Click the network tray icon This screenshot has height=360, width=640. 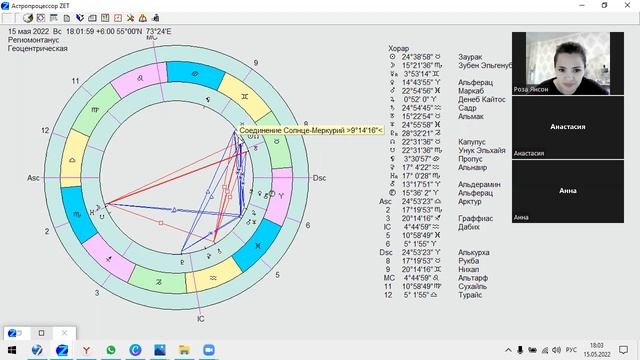click(545, 350)
